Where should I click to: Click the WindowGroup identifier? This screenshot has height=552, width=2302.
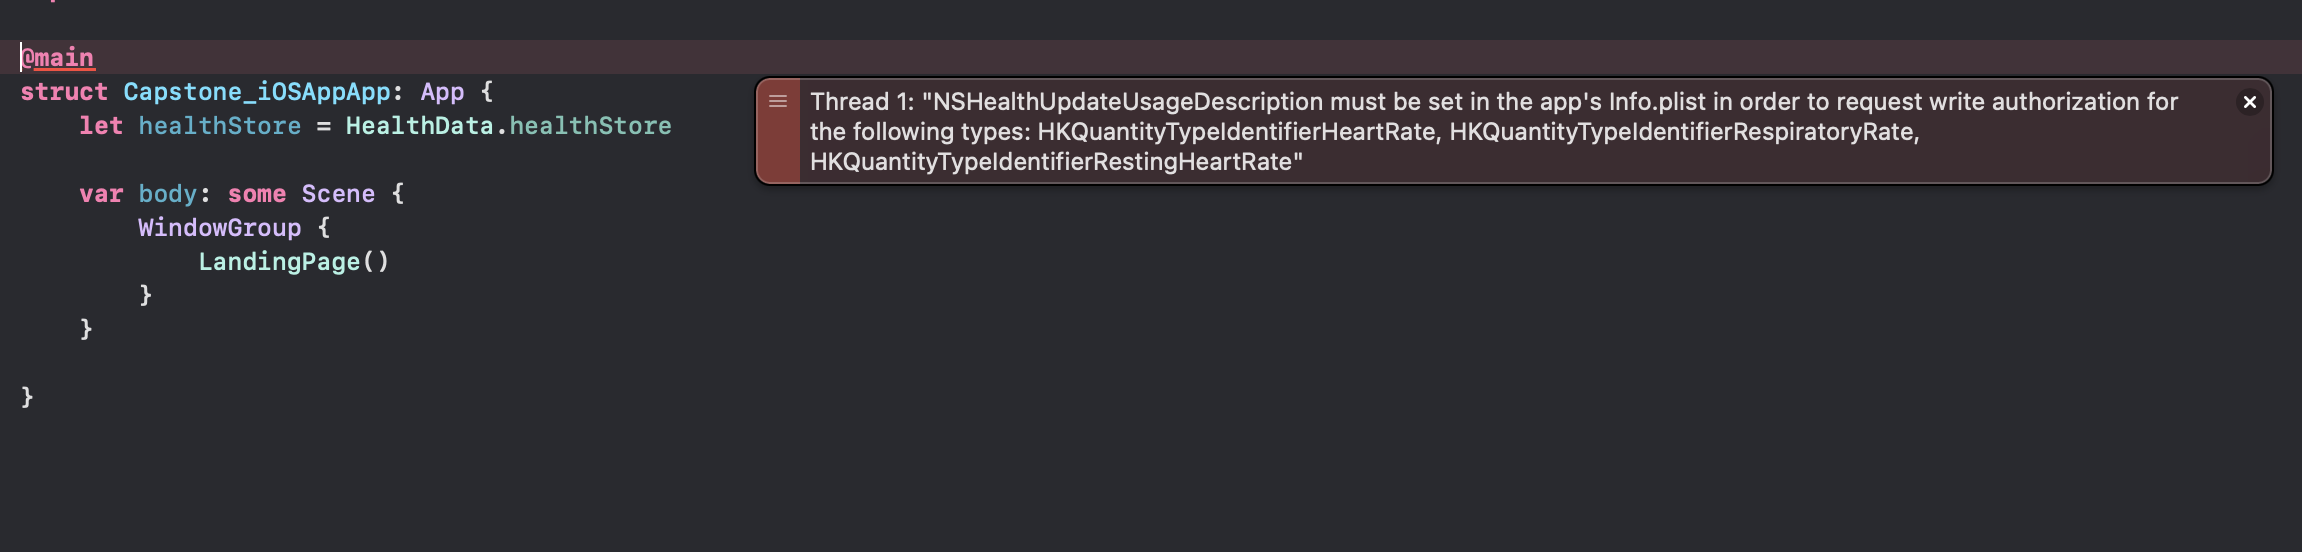click(x=219, y=228)
